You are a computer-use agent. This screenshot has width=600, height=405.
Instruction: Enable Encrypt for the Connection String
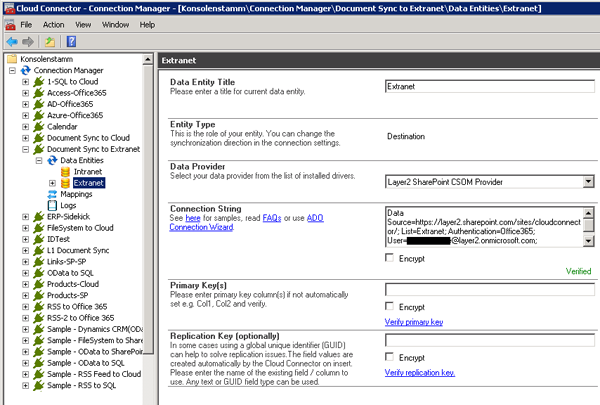(391, 258)
